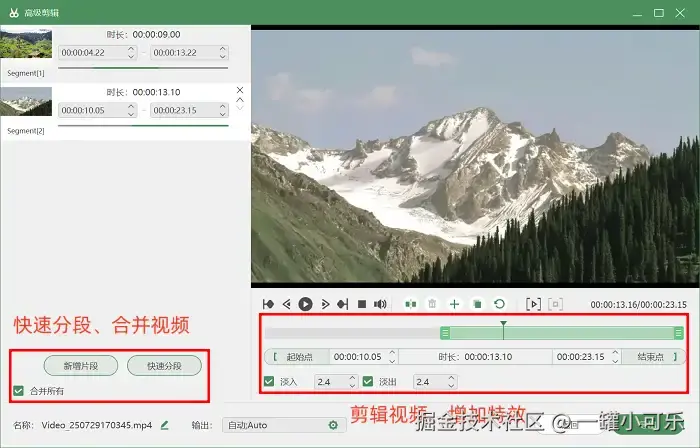Screen dimensions: 700x448
Task: Click the bracketed square icon
Action: tap(555, 304)
